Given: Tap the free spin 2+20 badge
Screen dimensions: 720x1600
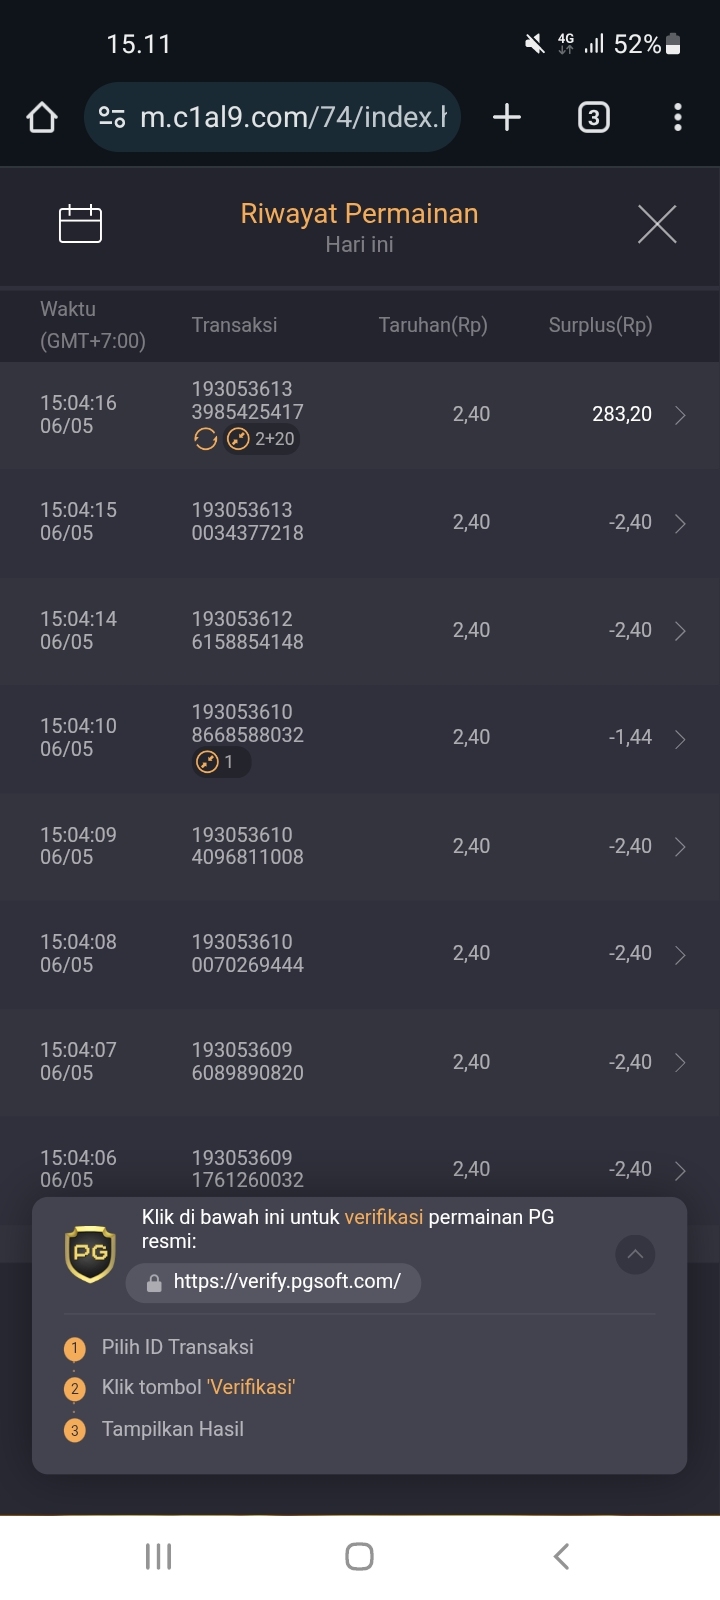Looking at the screenshot, I should coord(262,439).
